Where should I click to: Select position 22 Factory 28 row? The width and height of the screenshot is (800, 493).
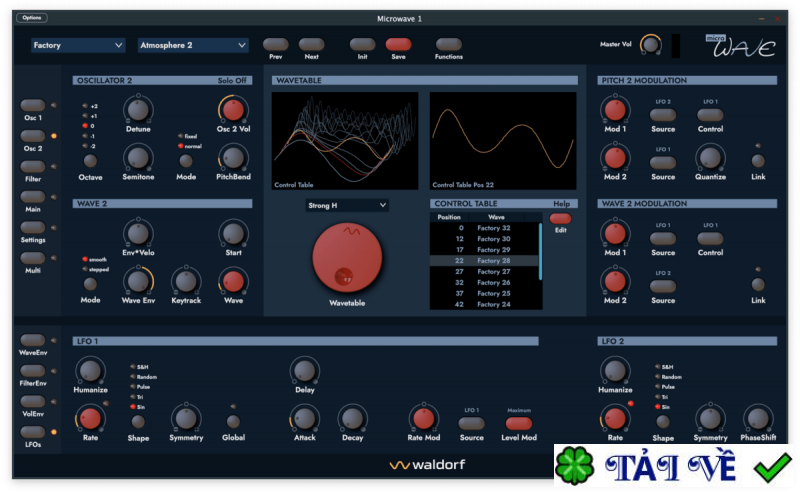tap(485, 261)
